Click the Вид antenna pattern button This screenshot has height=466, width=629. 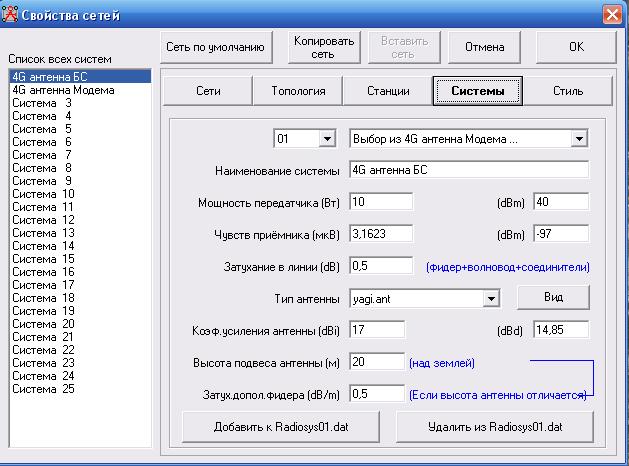(x=553, y=297)
